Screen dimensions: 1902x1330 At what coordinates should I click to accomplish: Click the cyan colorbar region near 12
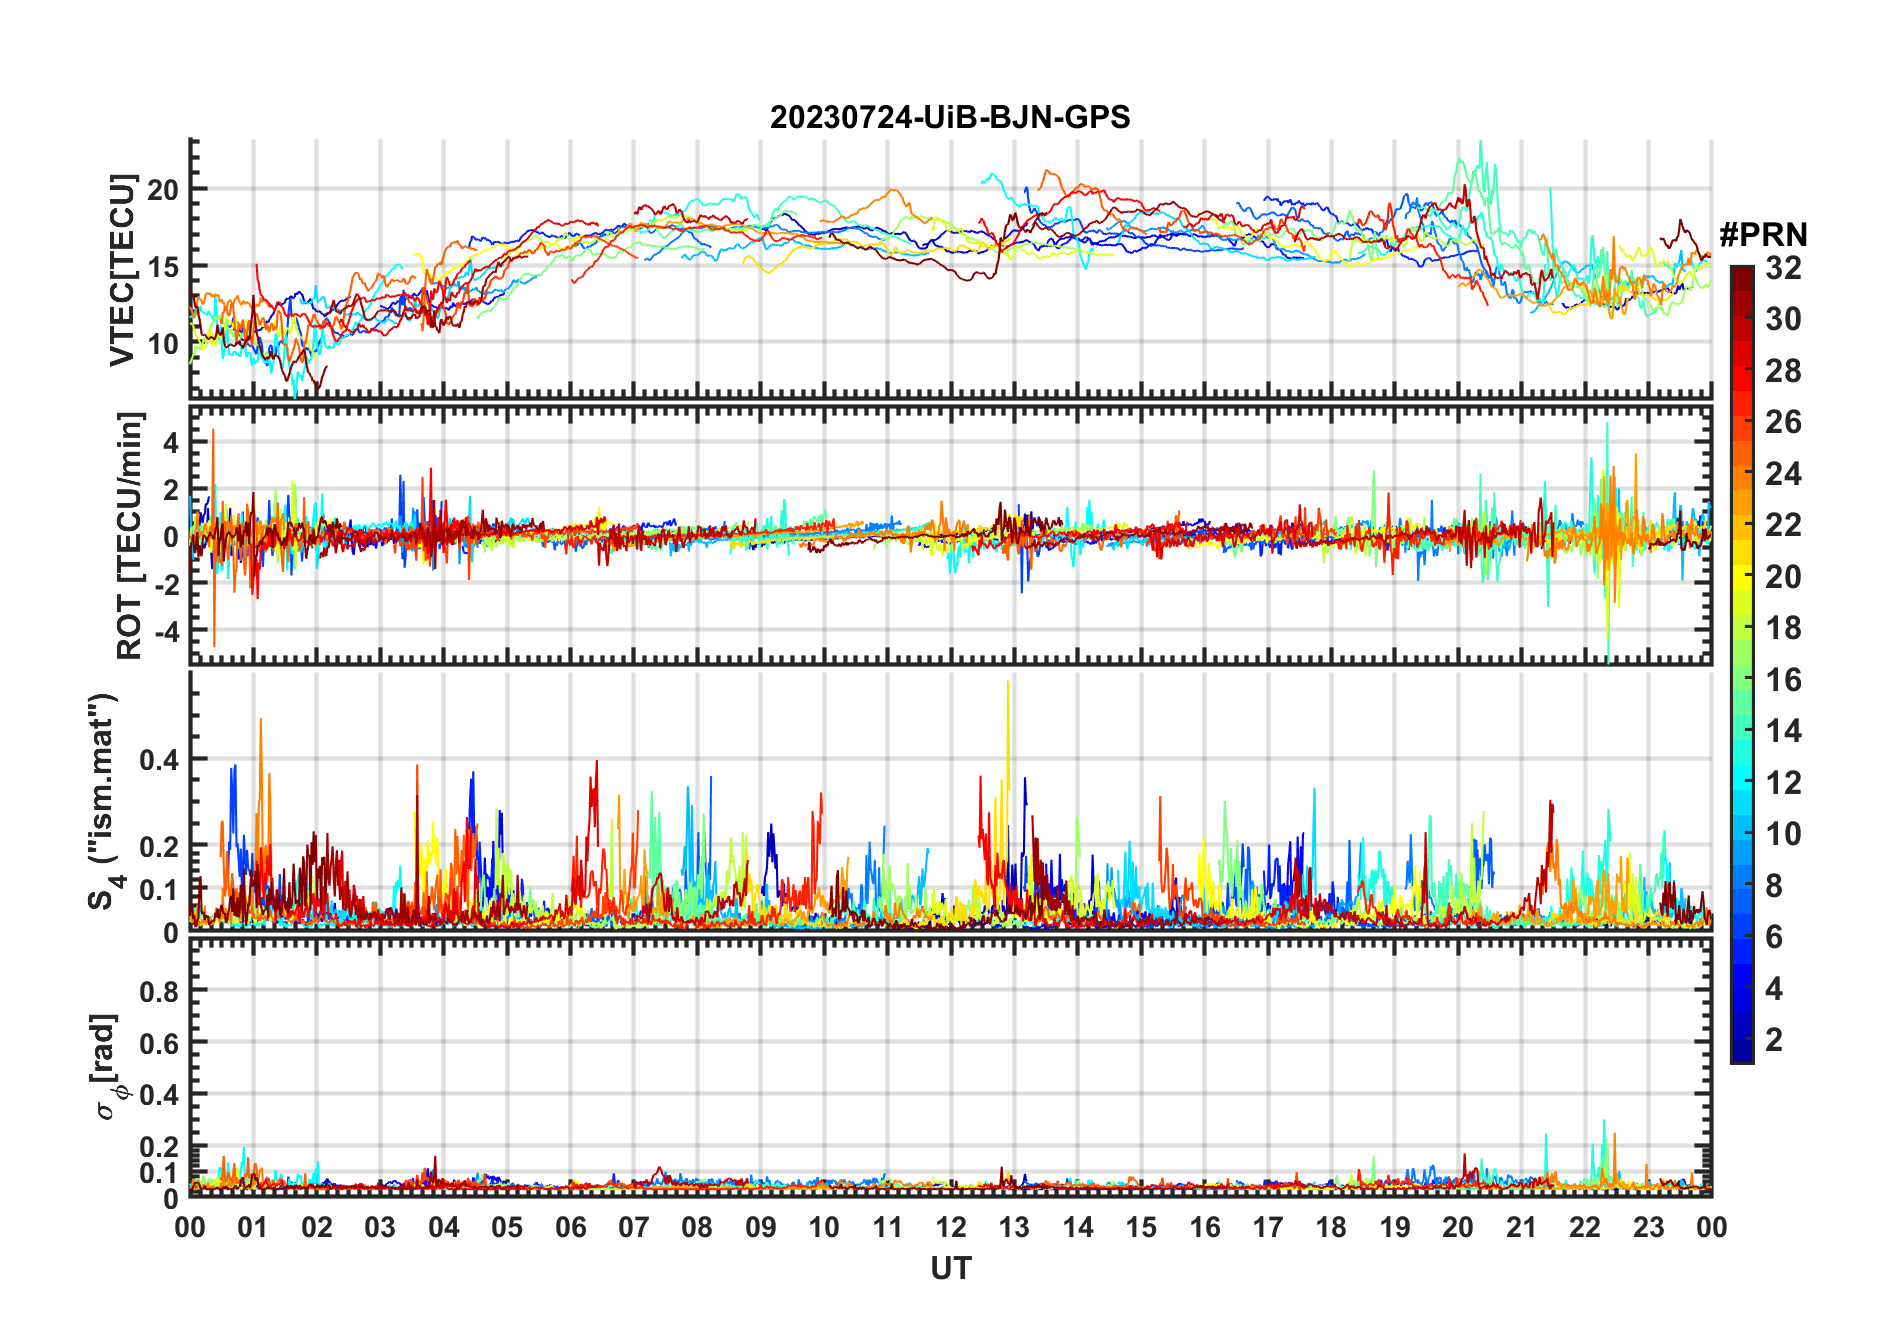(x=1742, y=782)
